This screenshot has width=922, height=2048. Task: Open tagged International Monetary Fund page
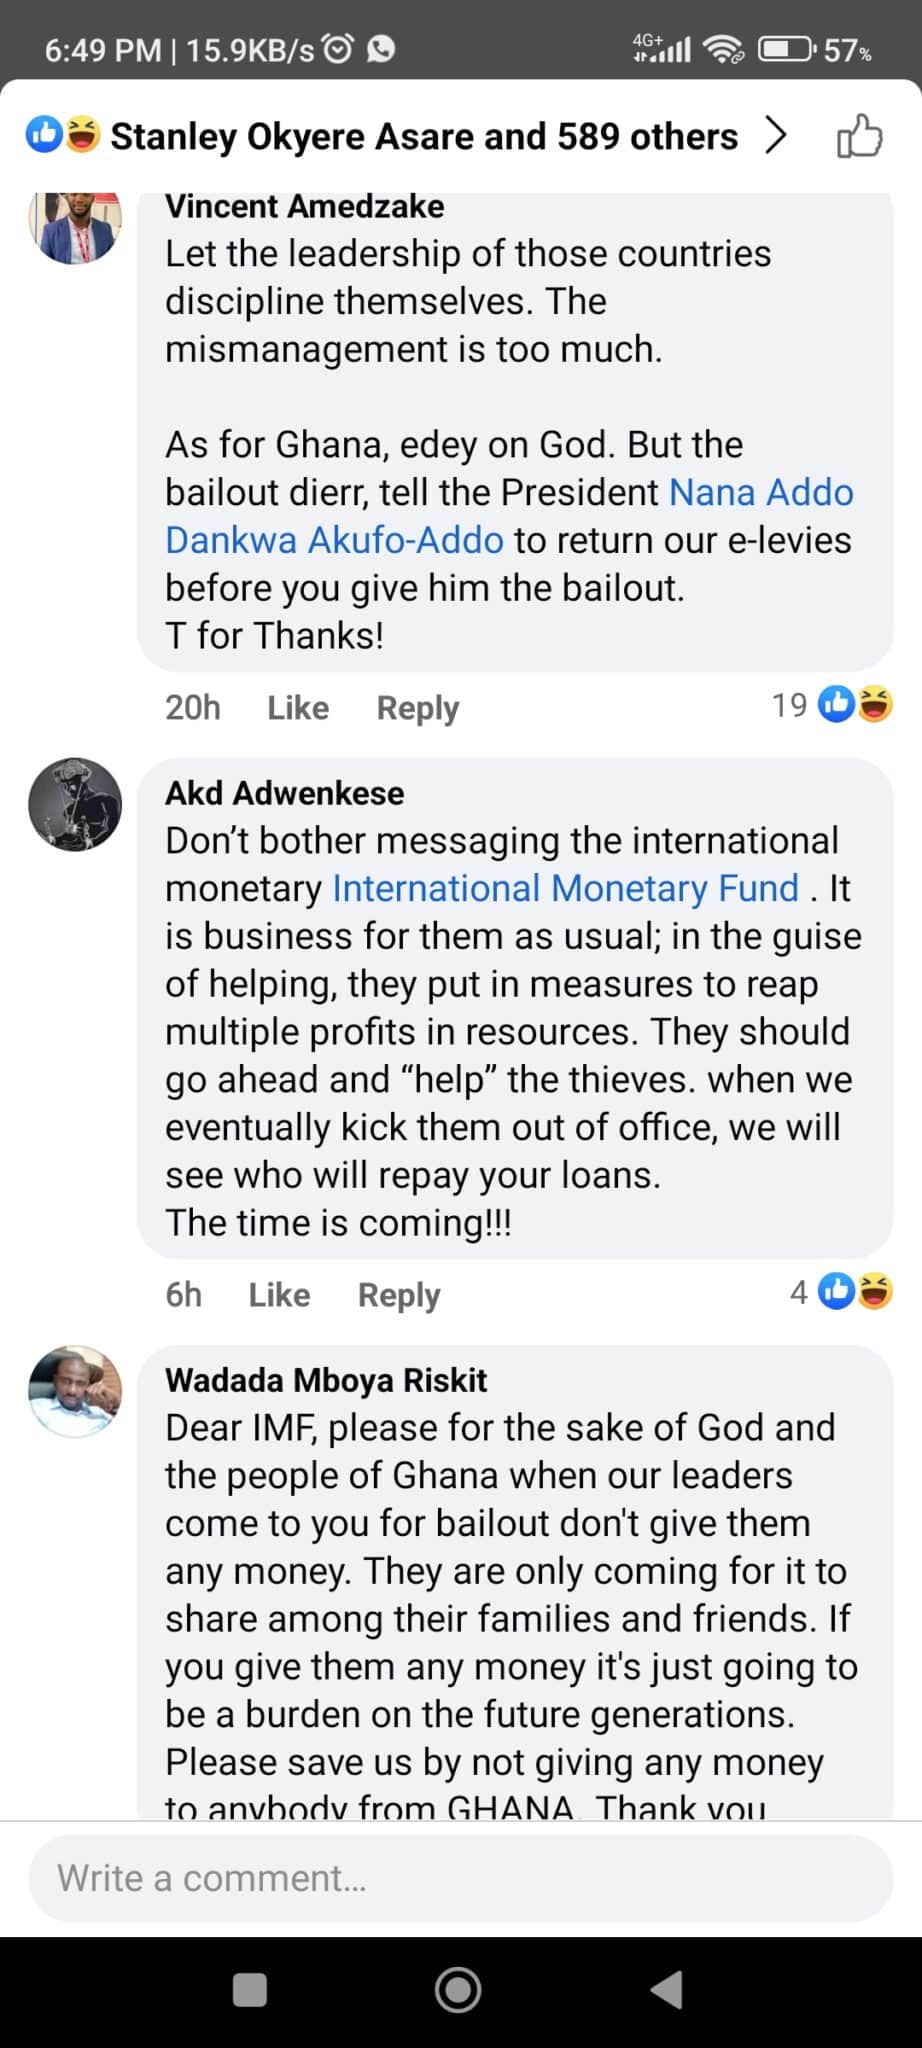tap(565, 888)
